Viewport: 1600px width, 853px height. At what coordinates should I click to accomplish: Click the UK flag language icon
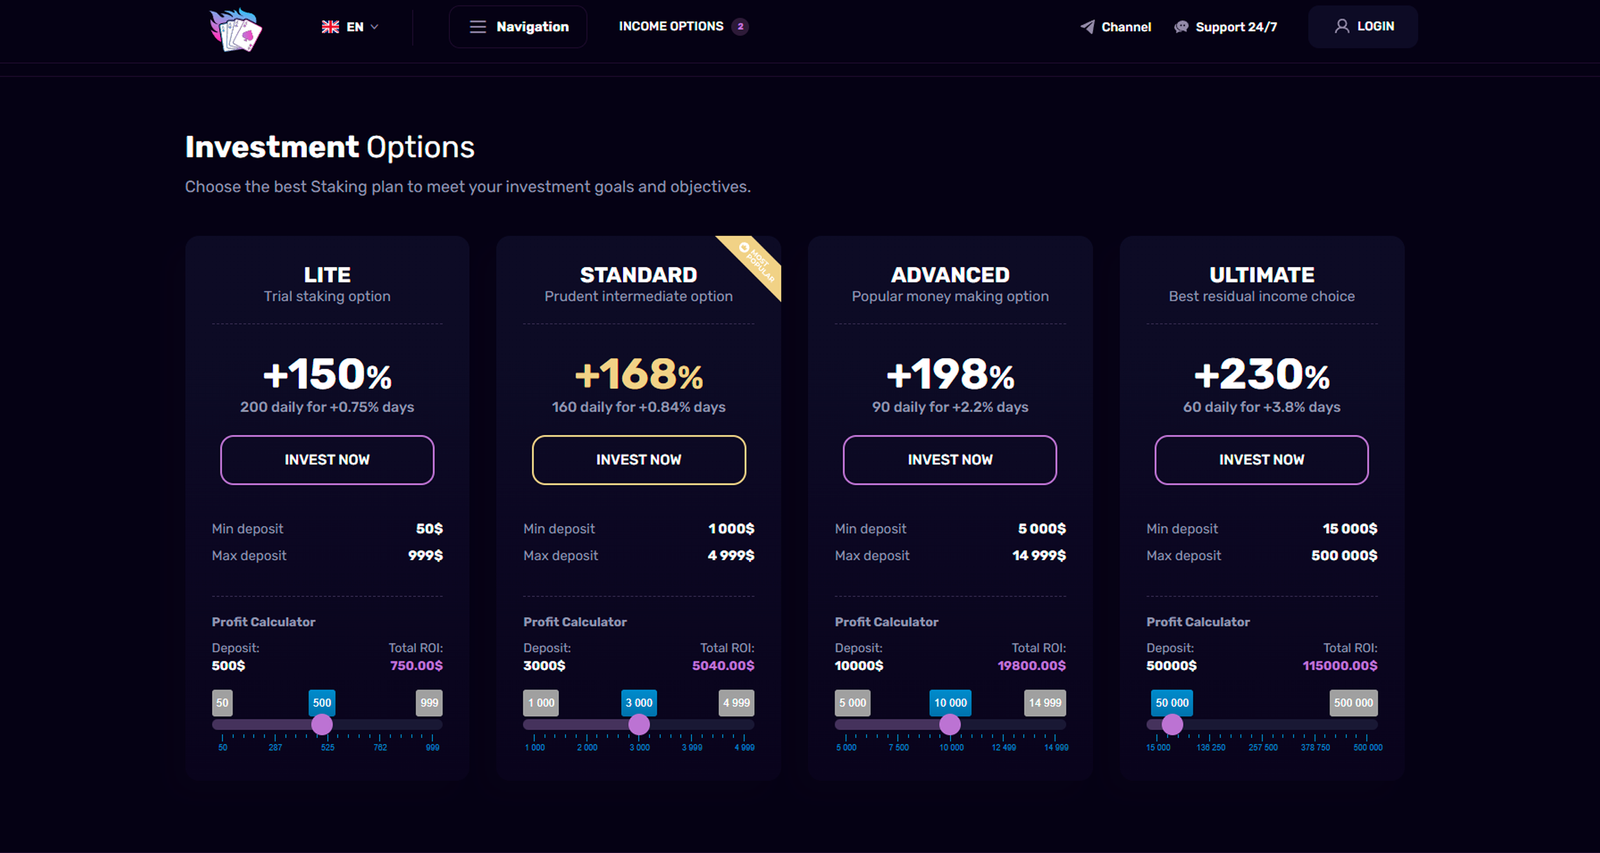[330, 27]
